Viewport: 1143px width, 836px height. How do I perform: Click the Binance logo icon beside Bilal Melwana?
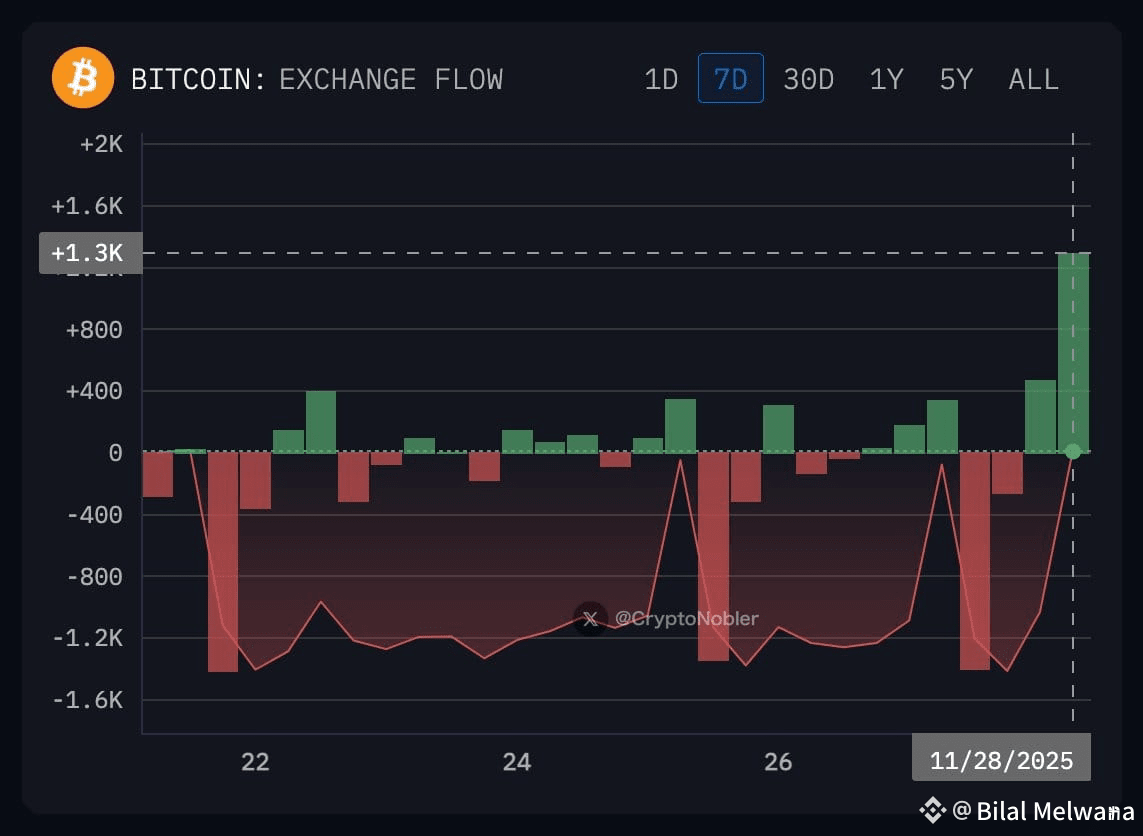point(932,810)
